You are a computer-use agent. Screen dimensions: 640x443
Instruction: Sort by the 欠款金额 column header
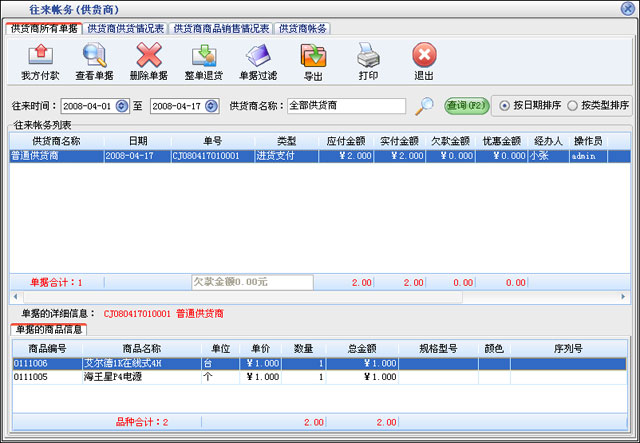(x=450, y=142)
